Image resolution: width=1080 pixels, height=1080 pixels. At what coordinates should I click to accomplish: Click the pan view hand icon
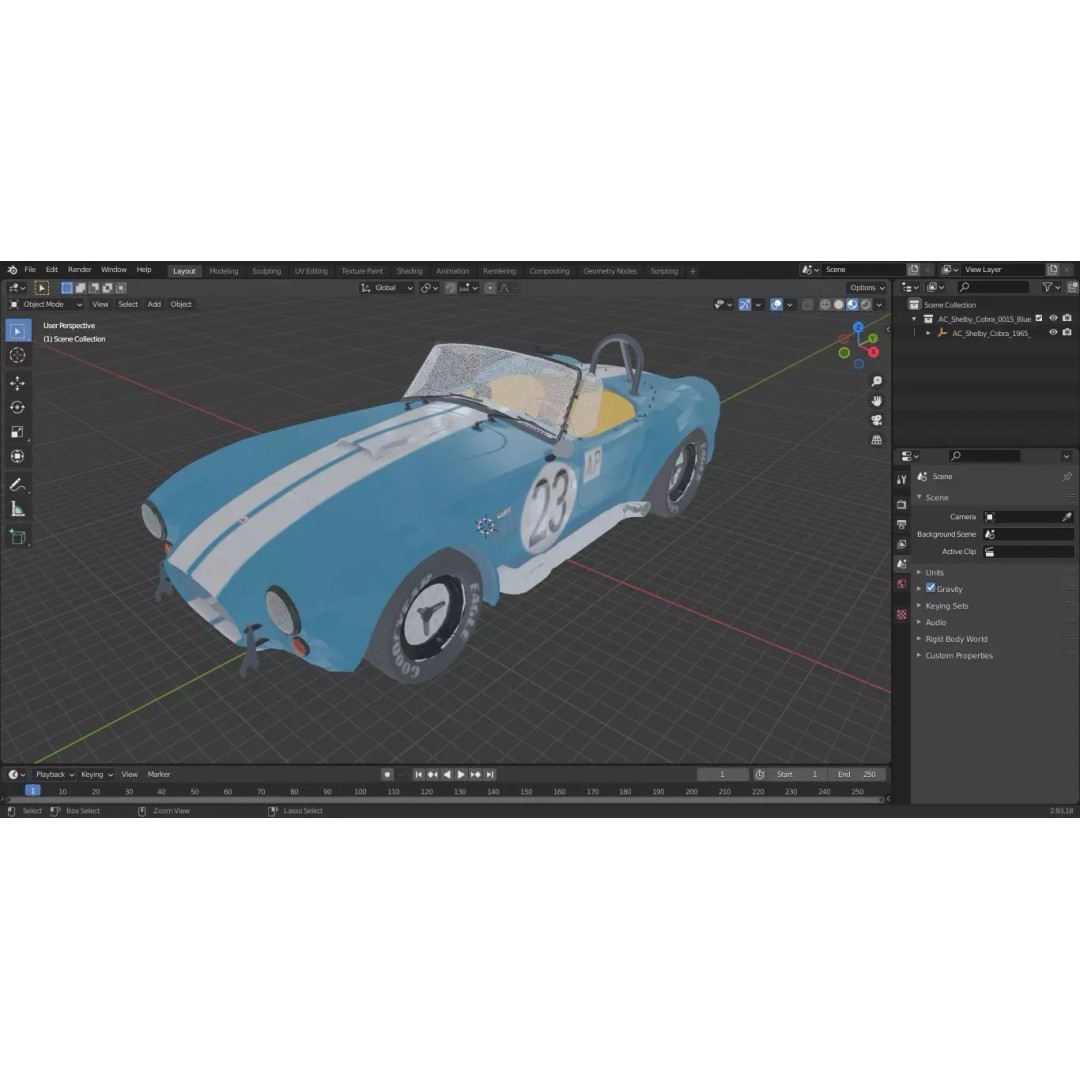[877, 401]
